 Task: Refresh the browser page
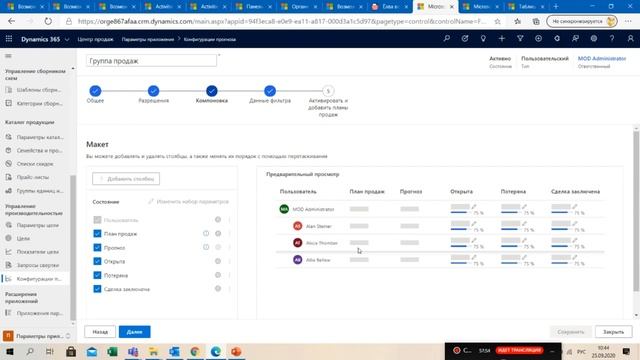[x=48, y=21]
